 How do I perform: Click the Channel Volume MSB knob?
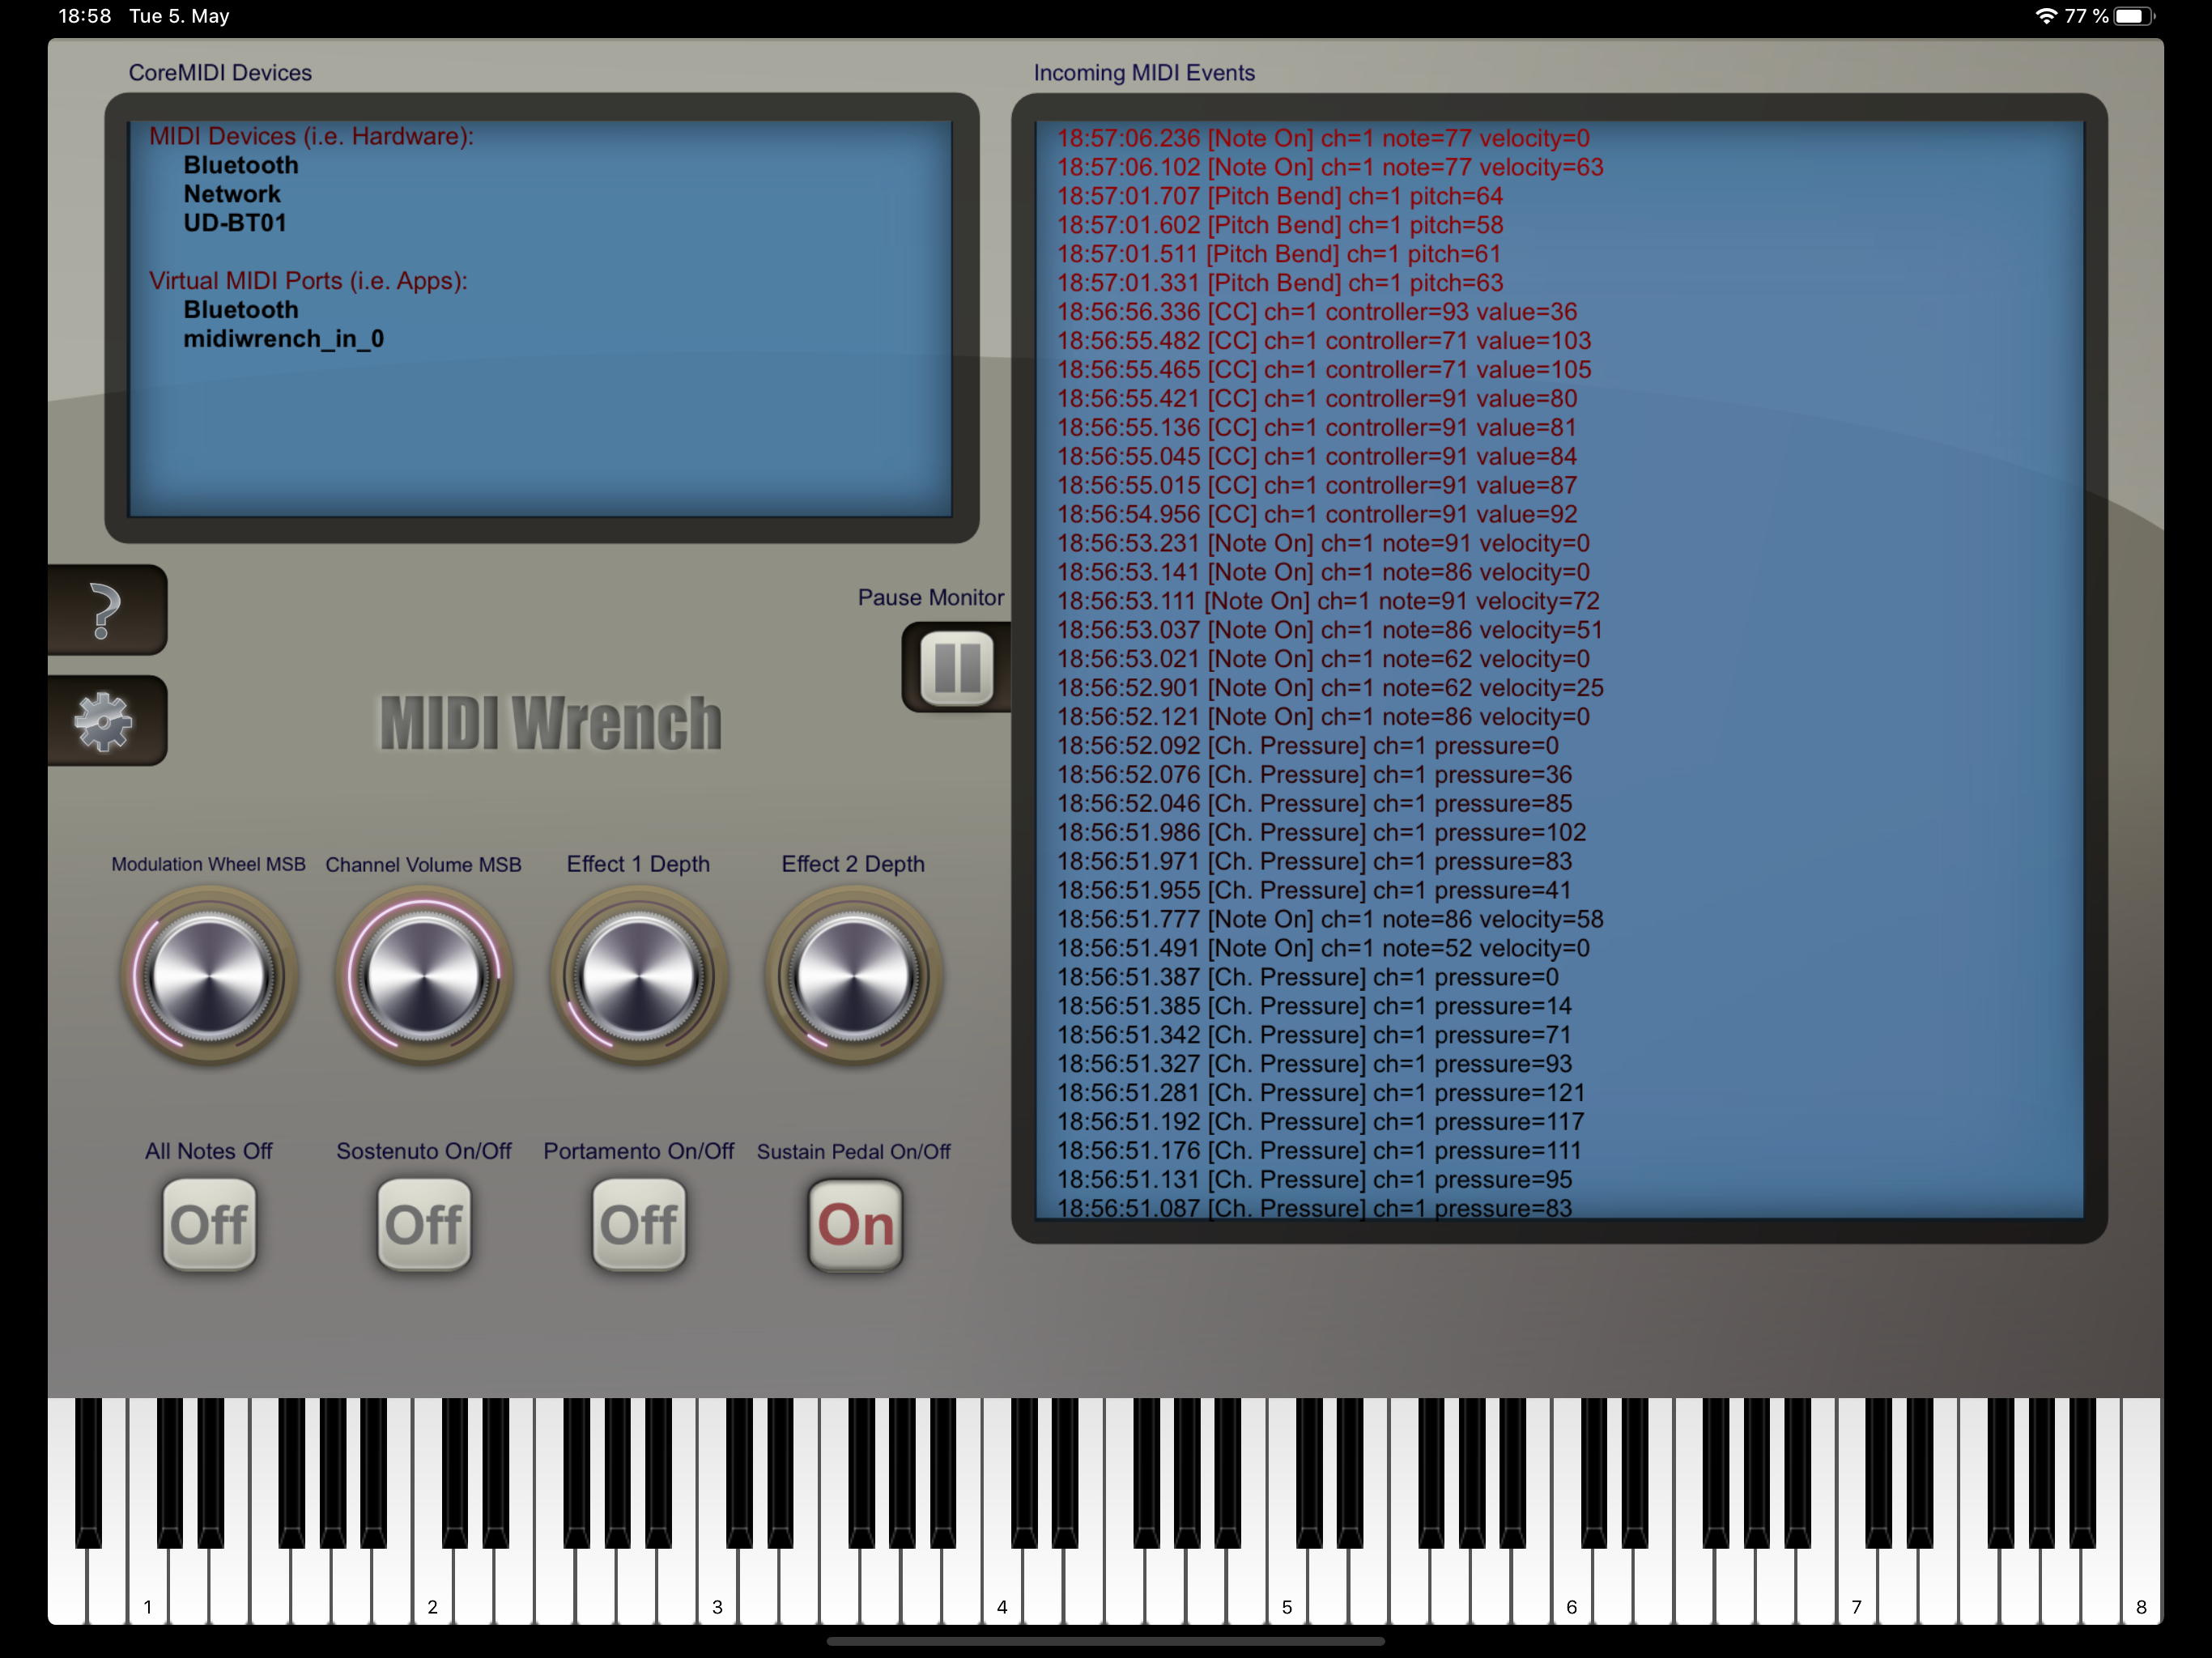tap(424, 975)
